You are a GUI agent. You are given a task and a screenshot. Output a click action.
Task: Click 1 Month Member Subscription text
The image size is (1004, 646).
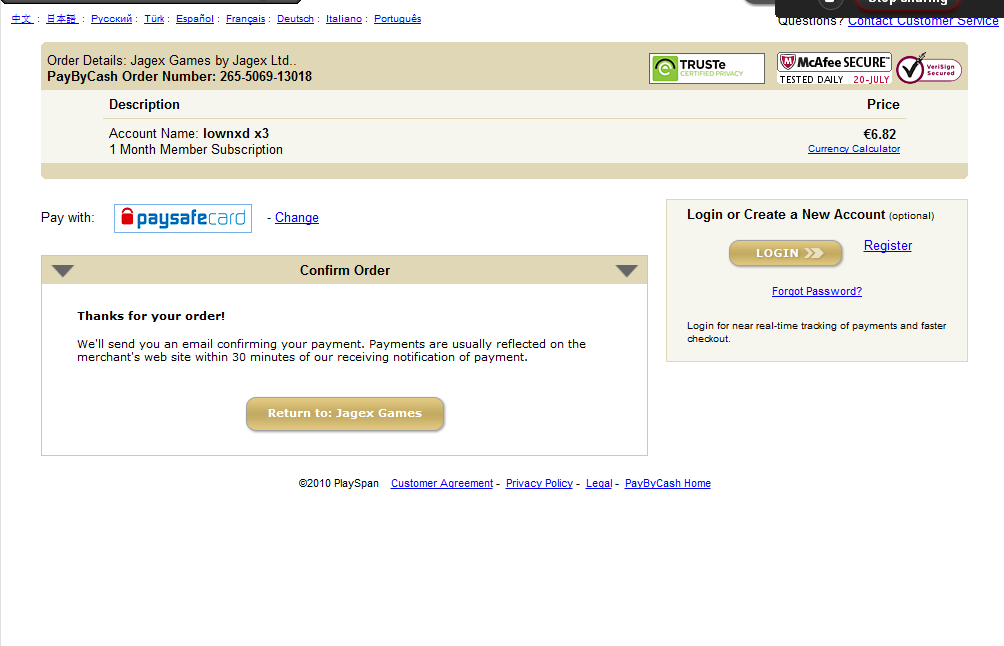coord(196,150)
